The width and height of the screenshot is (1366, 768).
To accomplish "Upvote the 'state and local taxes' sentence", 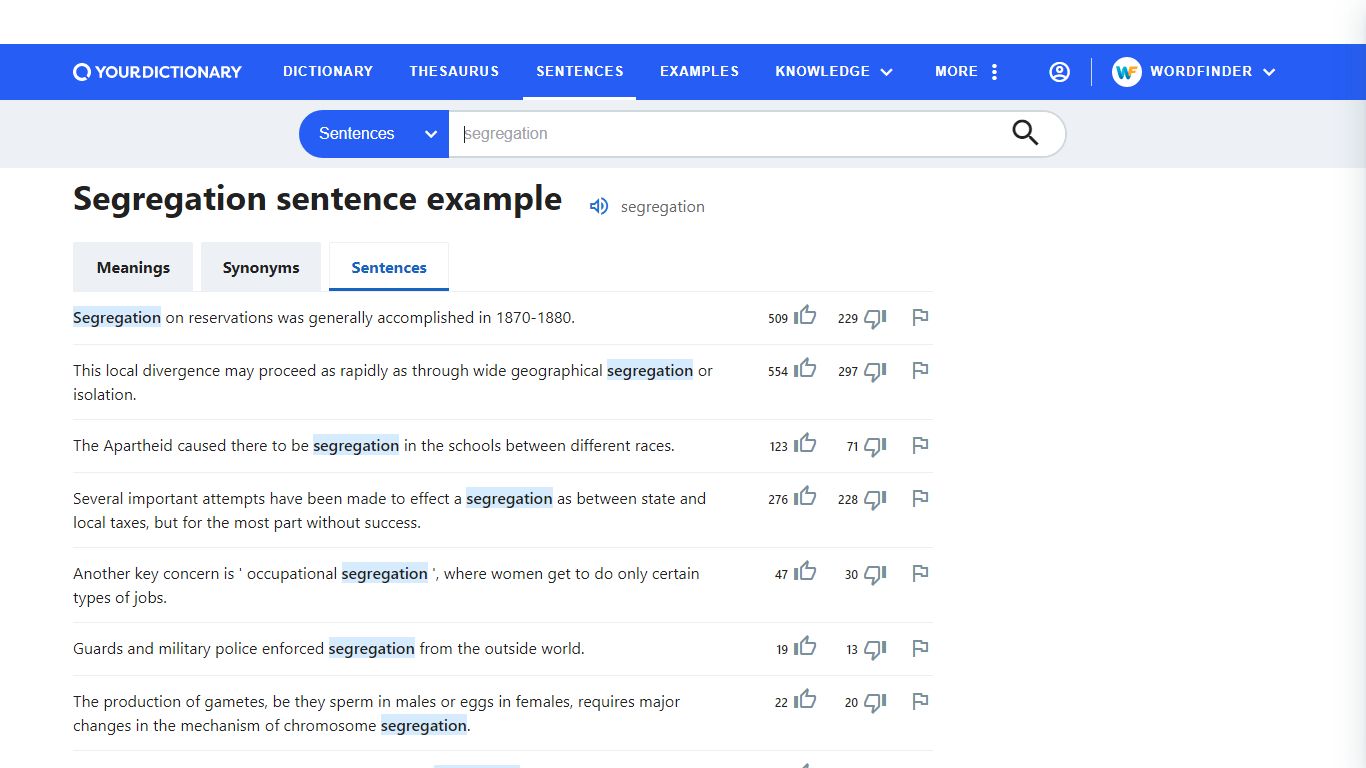I will point(805,497).
